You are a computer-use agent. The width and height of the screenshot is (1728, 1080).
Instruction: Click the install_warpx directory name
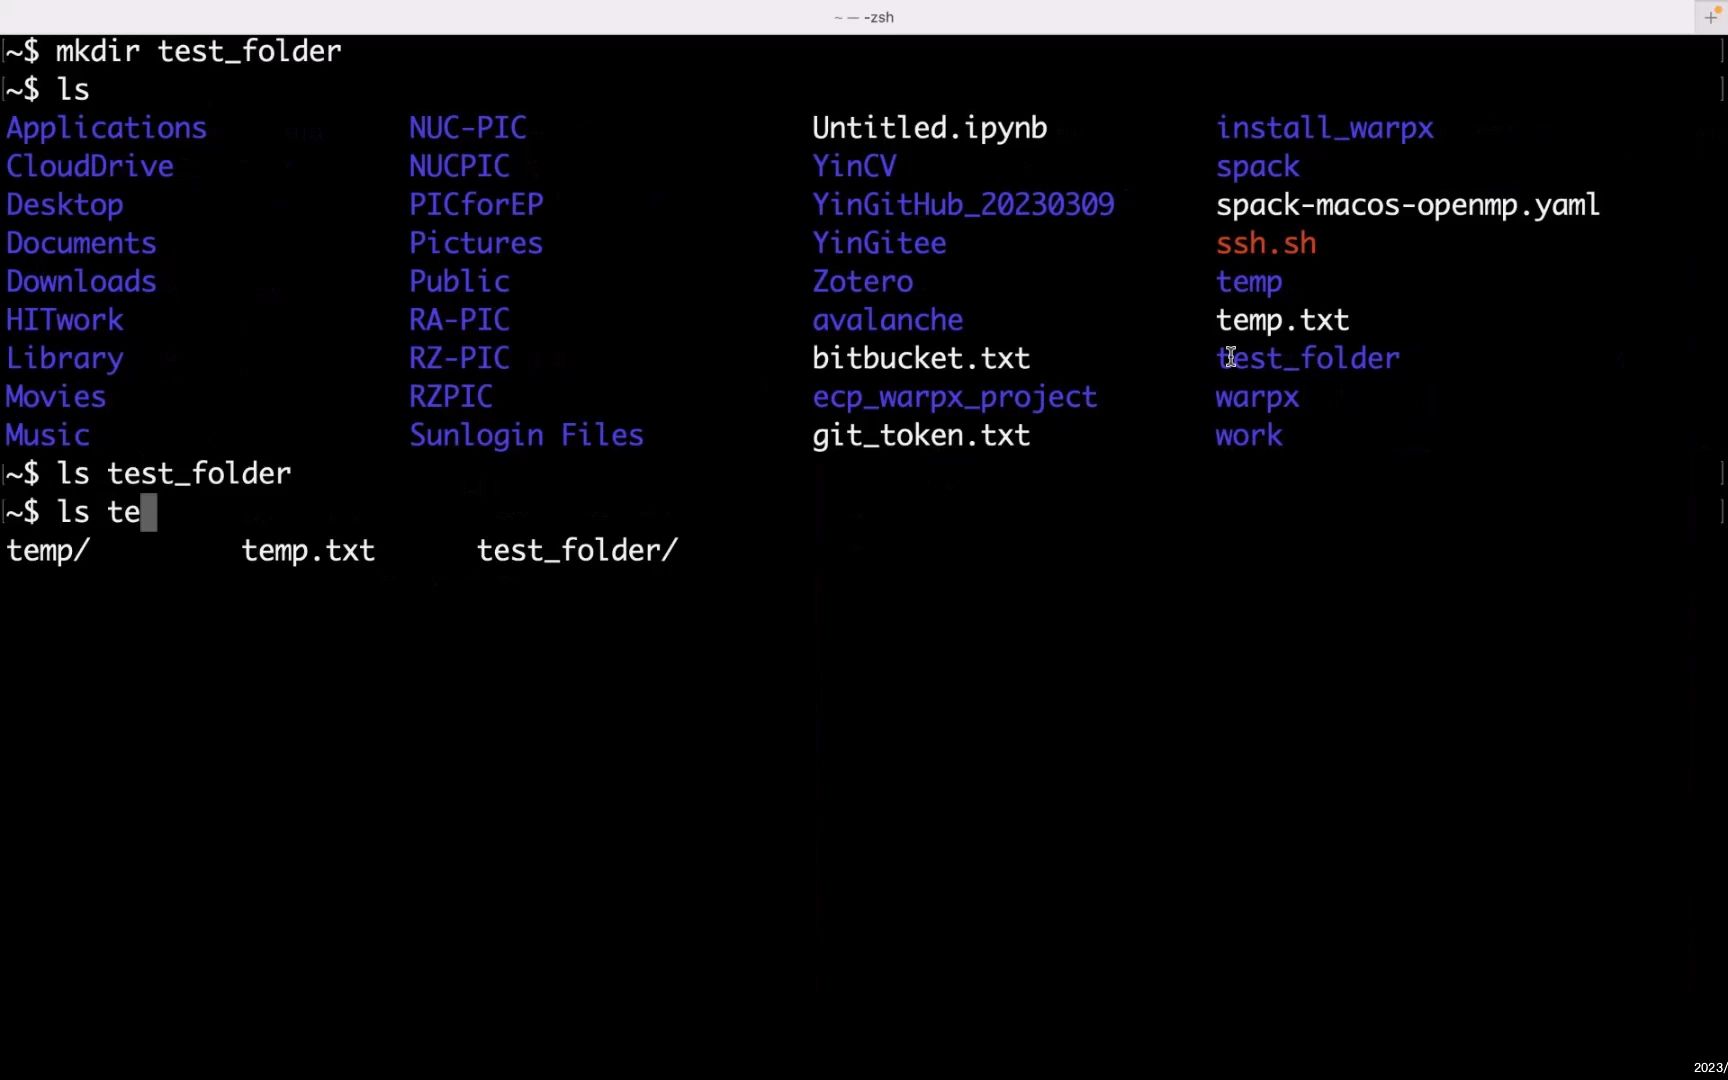pos(1324,128)
